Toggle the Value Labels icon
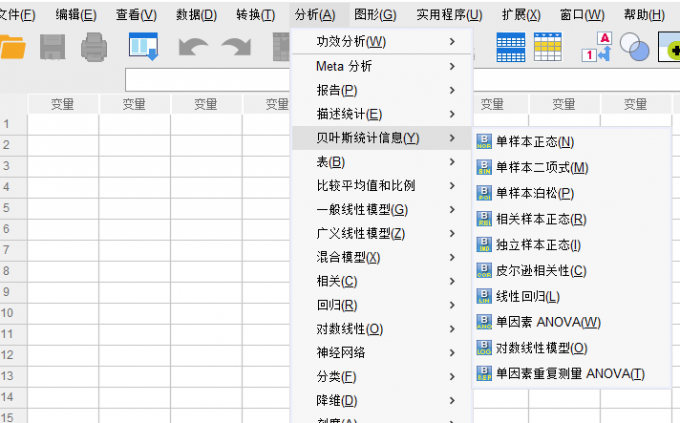The width and height of the screenshot is (680, 423). click(x=597, y=47)
